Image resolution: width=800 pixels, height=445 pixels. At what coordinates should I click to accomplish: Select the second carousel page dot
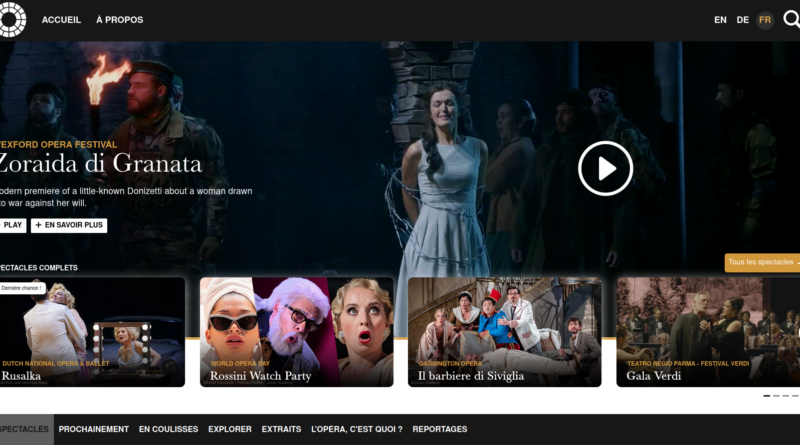776,396
